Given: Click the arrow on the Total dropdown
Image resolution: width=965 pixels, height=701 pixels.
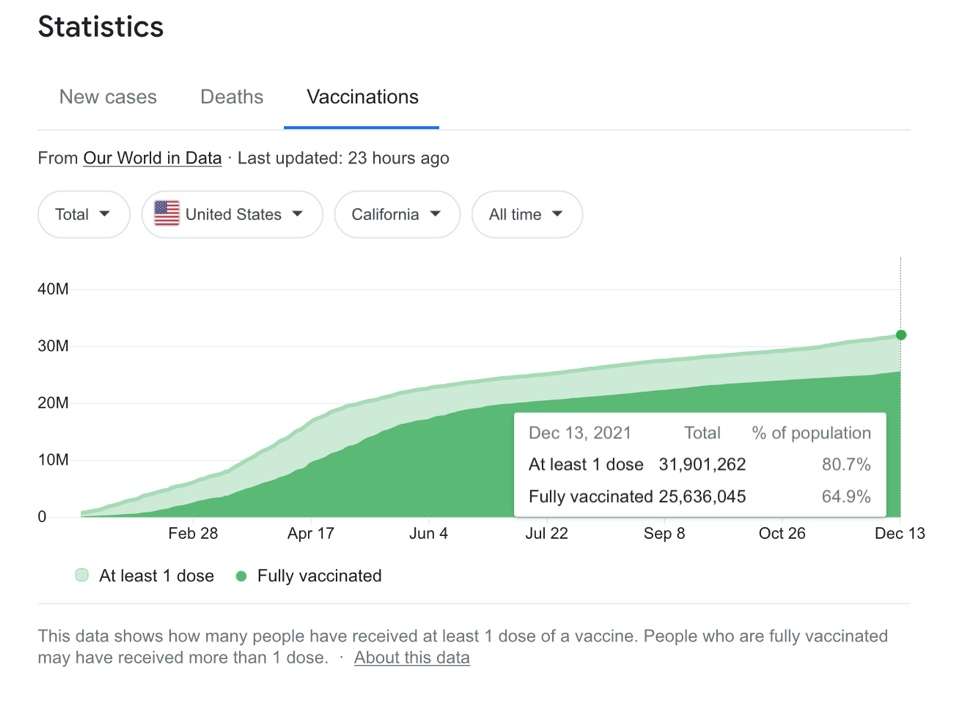Looking at the screenshot, I should [105, 214].
